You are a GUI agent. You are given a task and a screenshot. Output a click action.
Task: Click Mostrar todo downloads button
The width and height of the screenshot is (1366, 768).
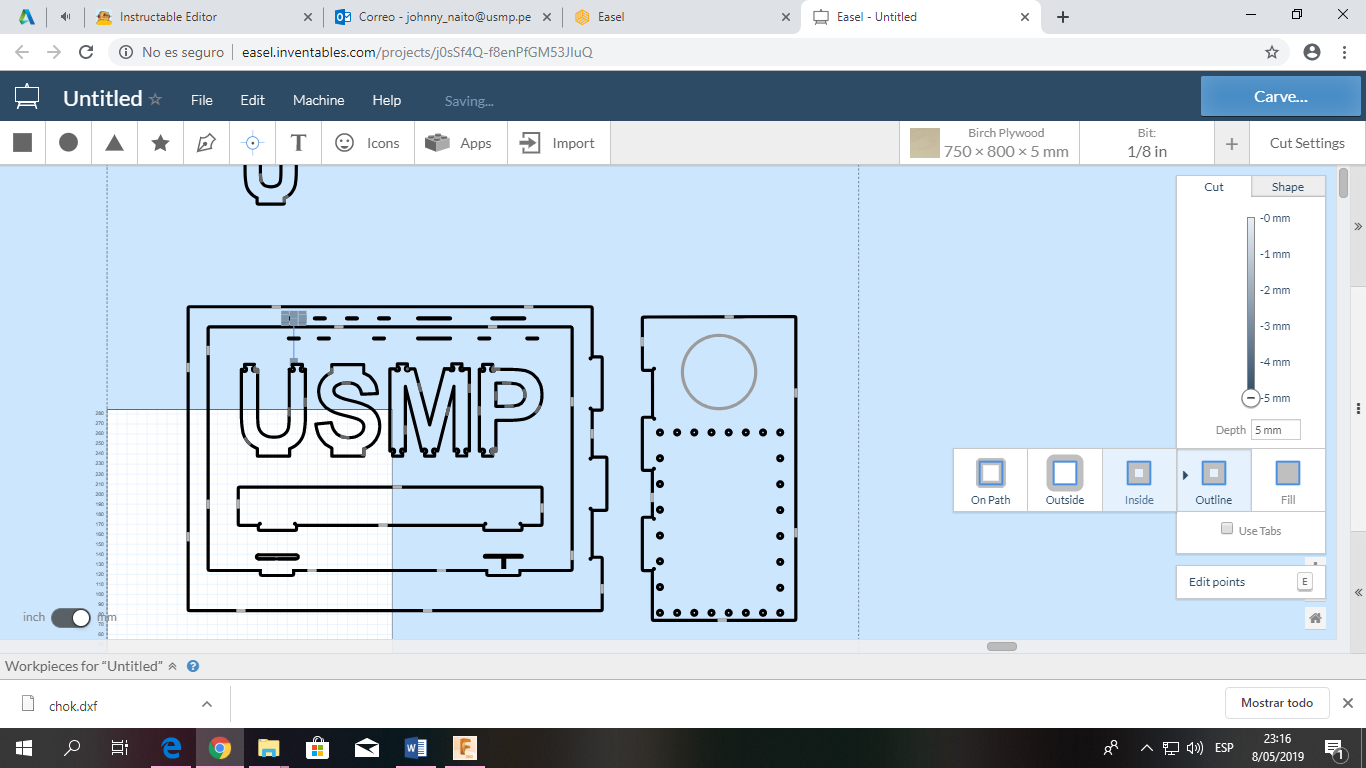coord(1277,703)
